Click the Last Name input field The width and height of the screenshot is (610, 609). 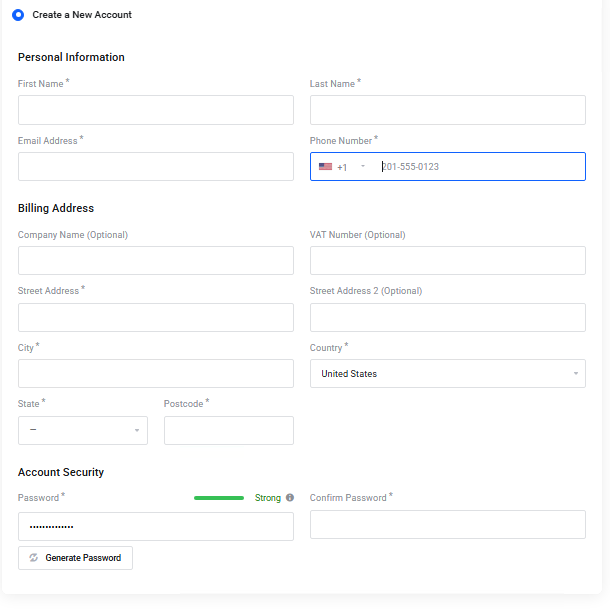(x=447, y=110)
